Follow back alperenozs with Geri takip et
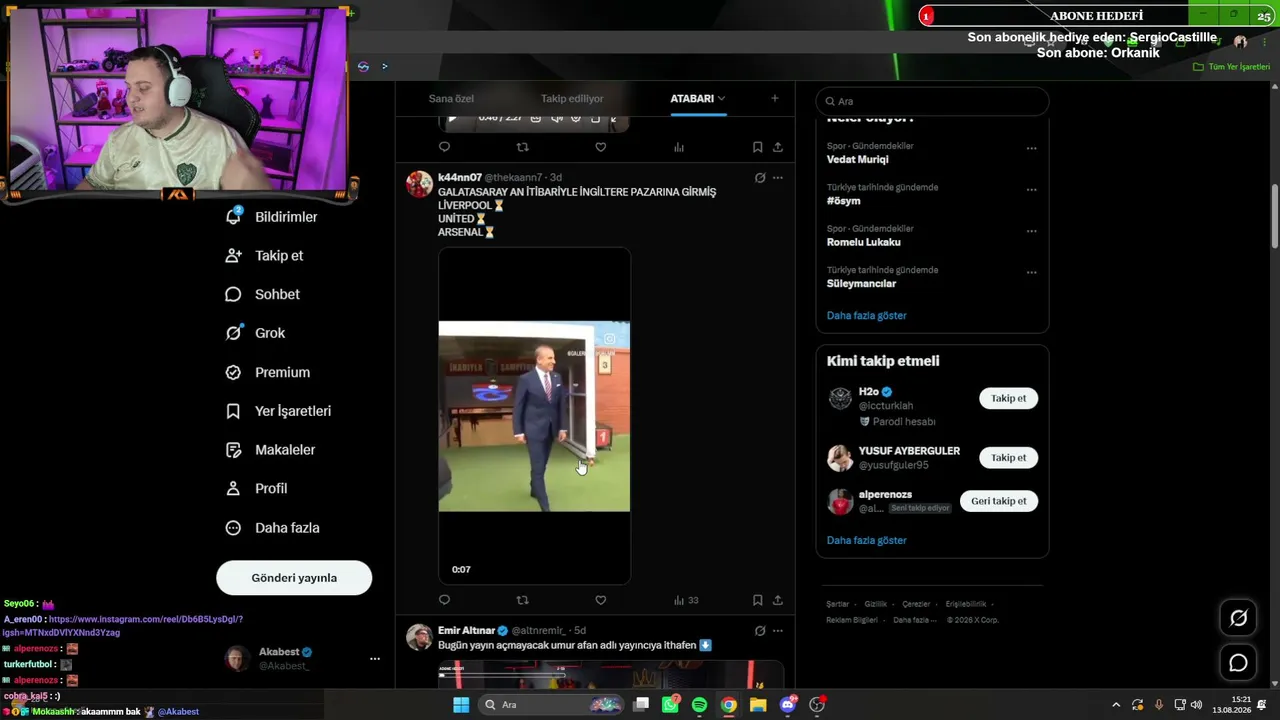Screen dimensions: 1280x720 [998, 501]
